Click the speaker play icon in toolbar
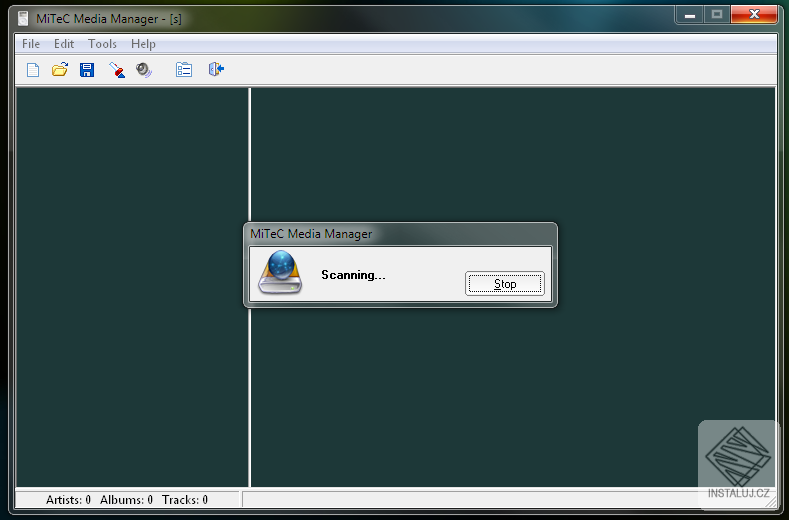Image resolution: width=789 pixels, height=520 pixels. pyautogui.click(x=144, y=69)
